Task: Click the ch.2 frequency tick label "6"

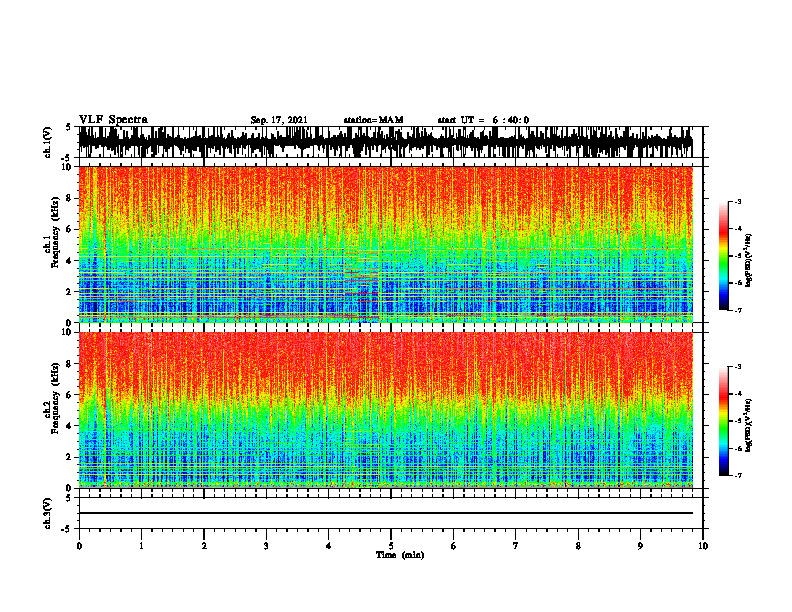Action: tap(70, 395)
